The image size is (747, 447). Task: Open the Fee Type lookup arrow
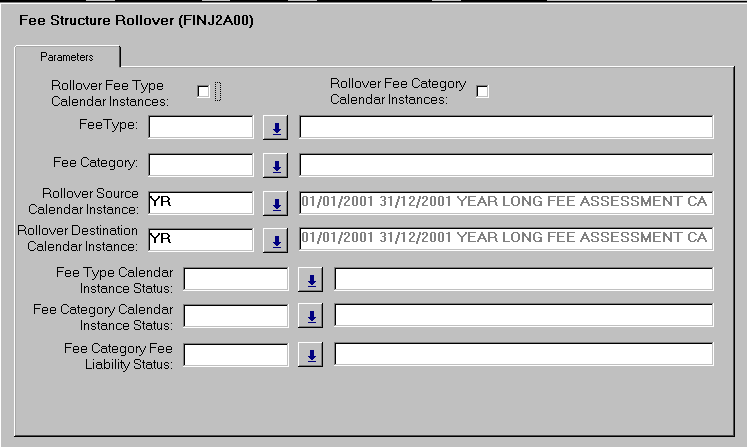[x=276, y=127]
